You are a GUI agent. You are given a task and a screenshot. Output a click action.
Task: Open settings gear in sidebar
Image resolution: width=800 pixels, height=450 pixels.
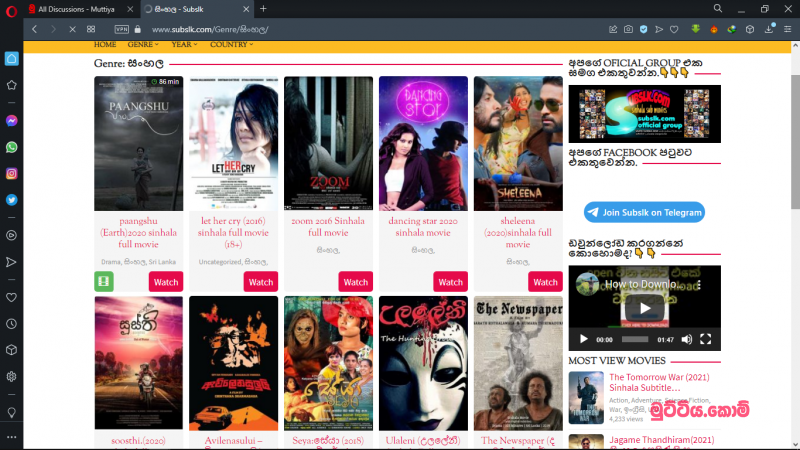pyautogui.click(x=11, y=377)
